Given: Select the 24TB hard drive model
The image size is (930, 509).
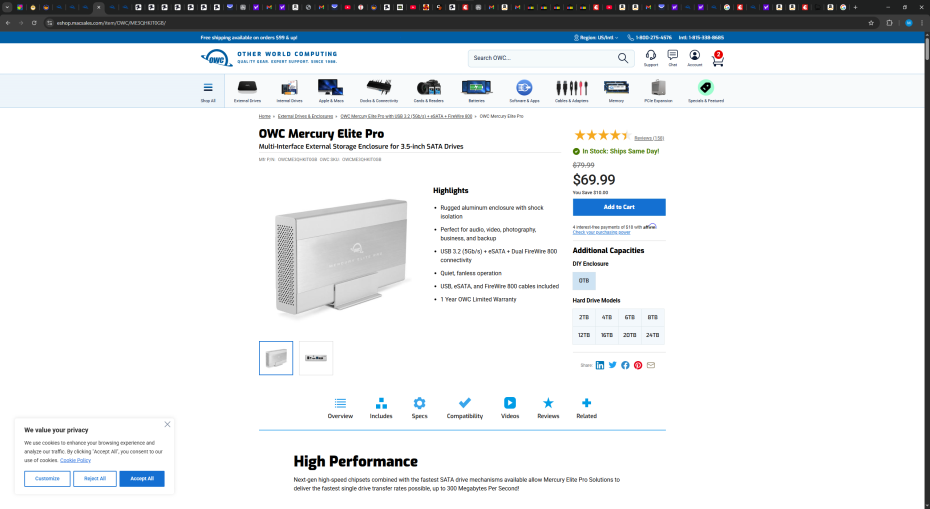Looking at the screenshot, I should pos(652,335).
